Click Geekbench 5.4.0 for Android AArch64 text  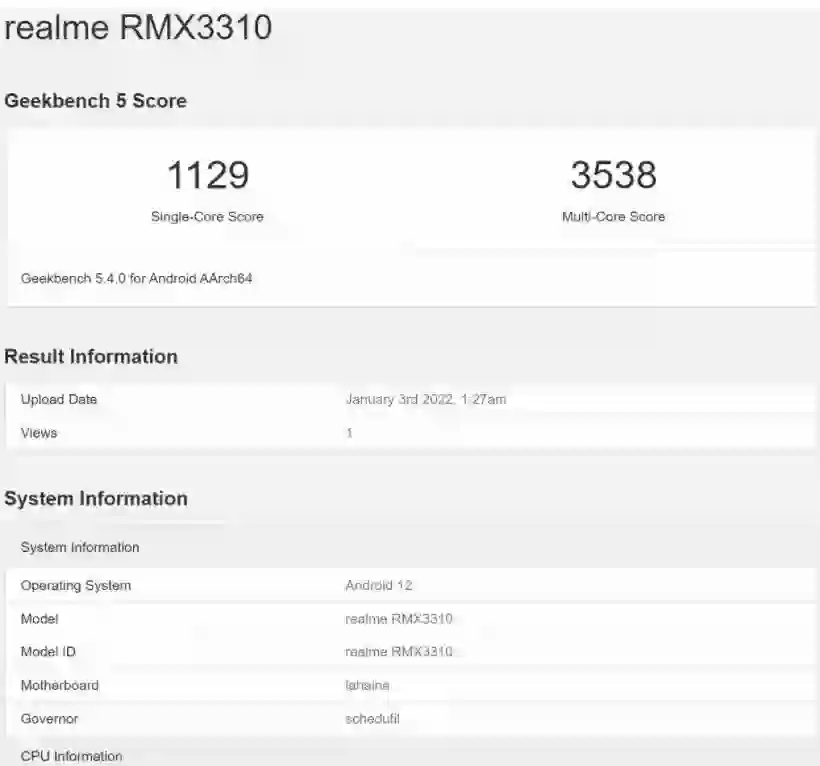point(136,278)
